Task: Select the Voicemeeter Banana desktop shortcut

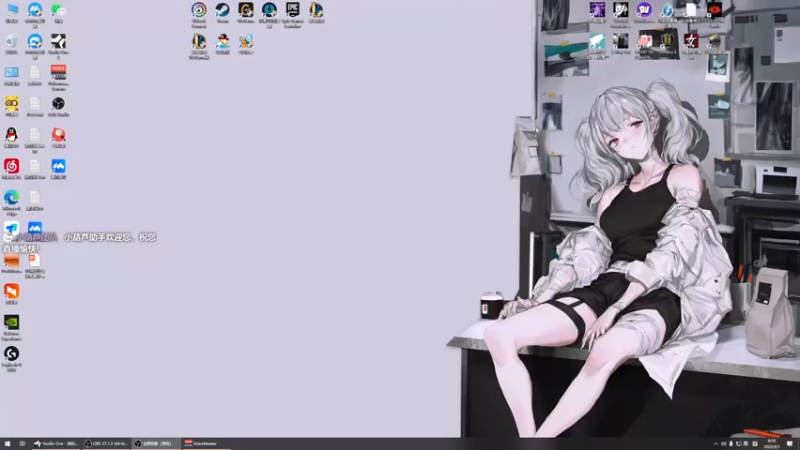Action: click(58, 78)
